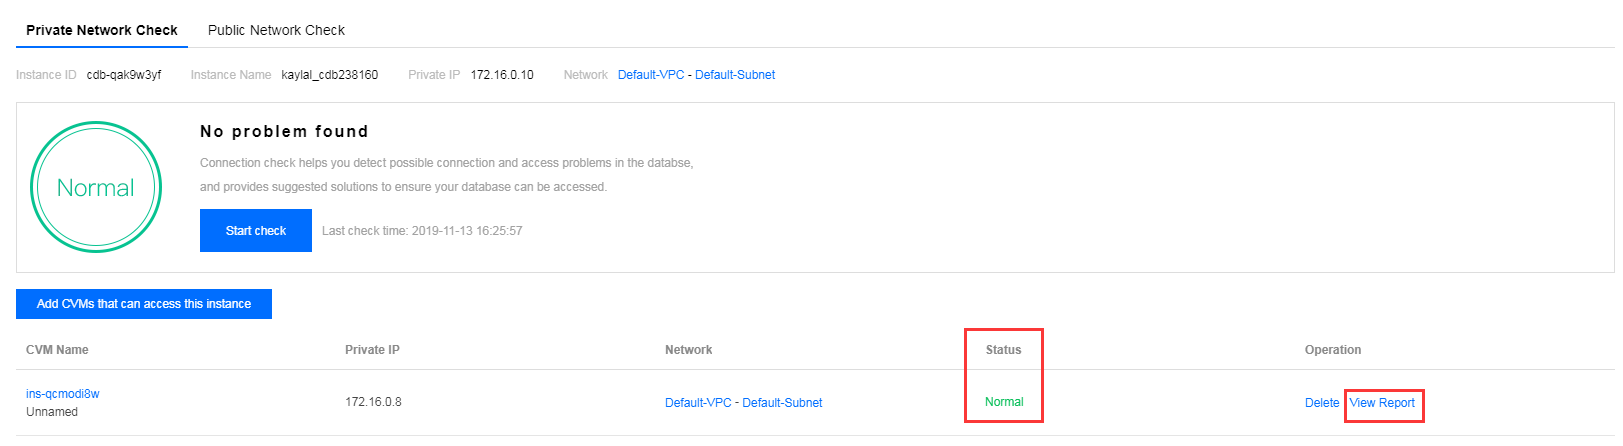Select the Private Network Check tab
The image size is (1623, 446).
[102, 30]
